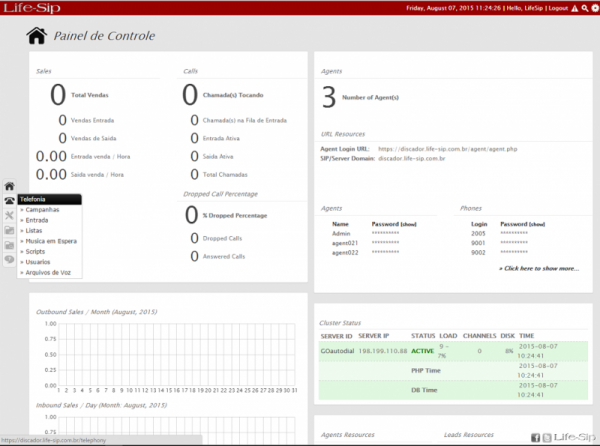Open the folder with chart sidebar icon
This screenshot has width=600, height=446.
[10, 230]
